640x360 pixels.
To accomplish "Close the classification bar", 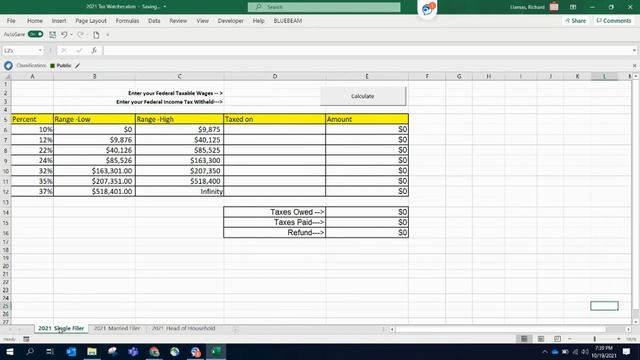I will click(634, 65).
